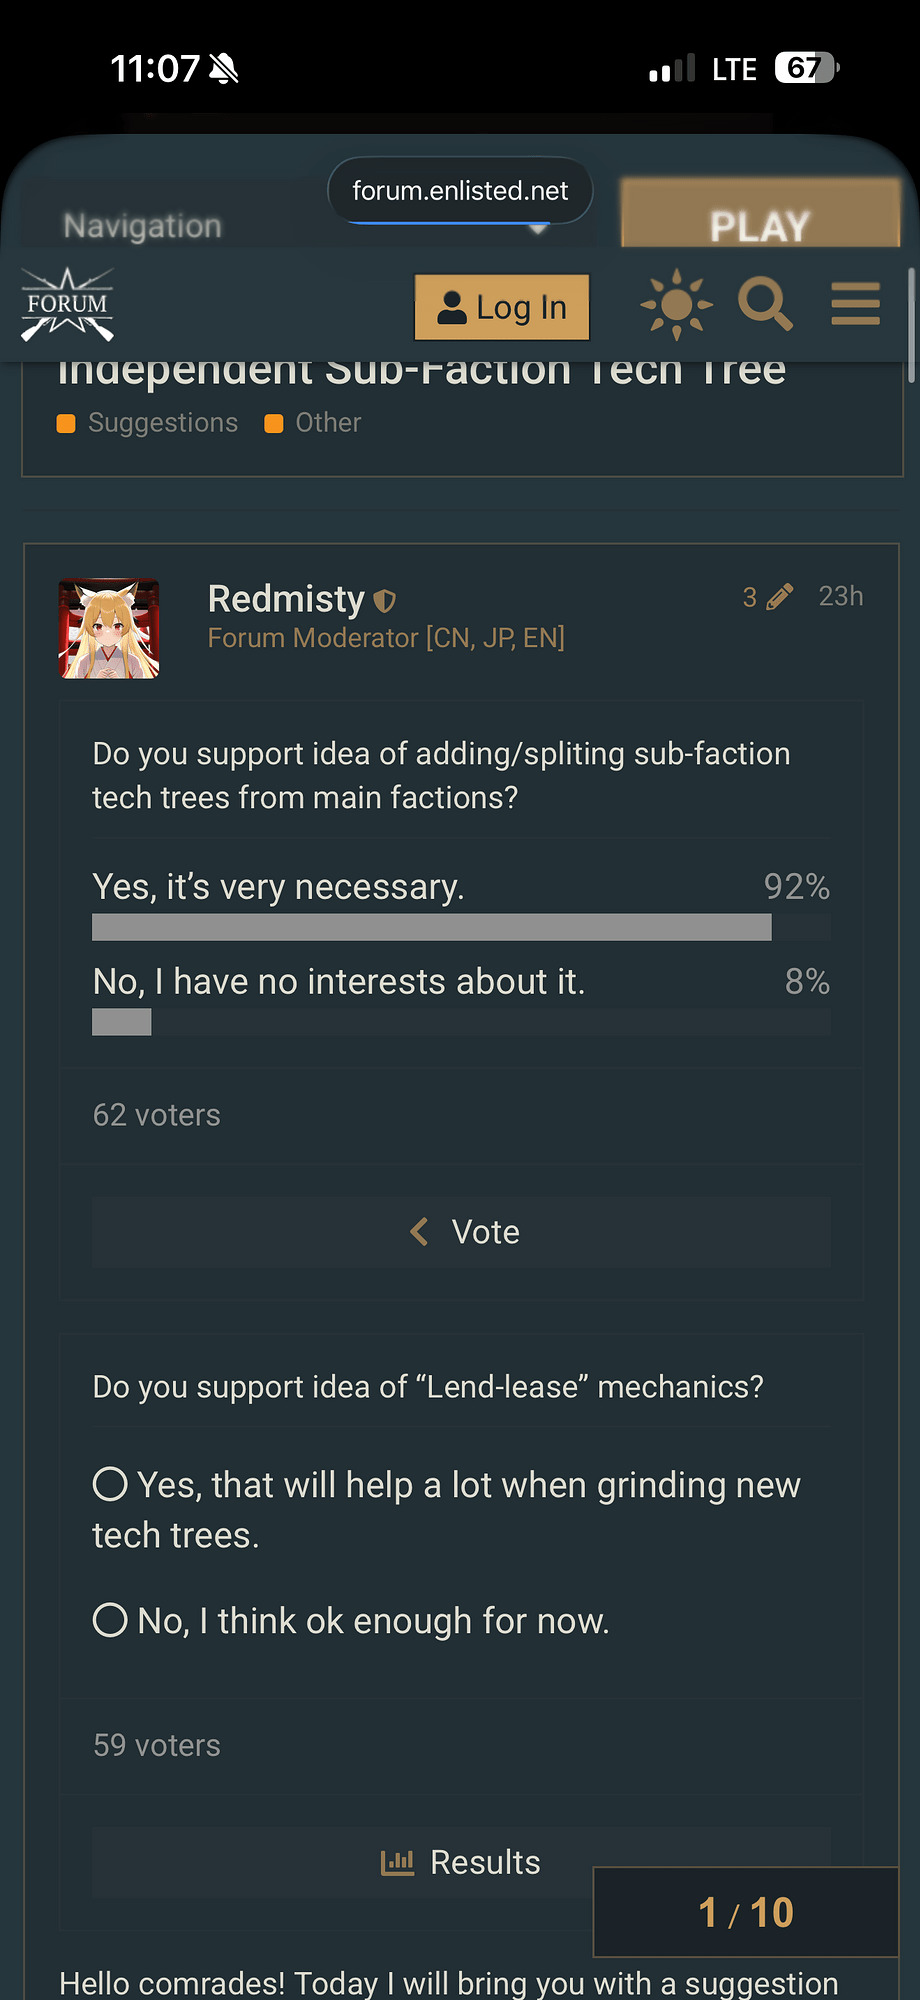This screenshot has height=2000, width=920.
Task: Open the Enlisted Forum logo home
Action: pyautogui.click(x=68, y=305)
